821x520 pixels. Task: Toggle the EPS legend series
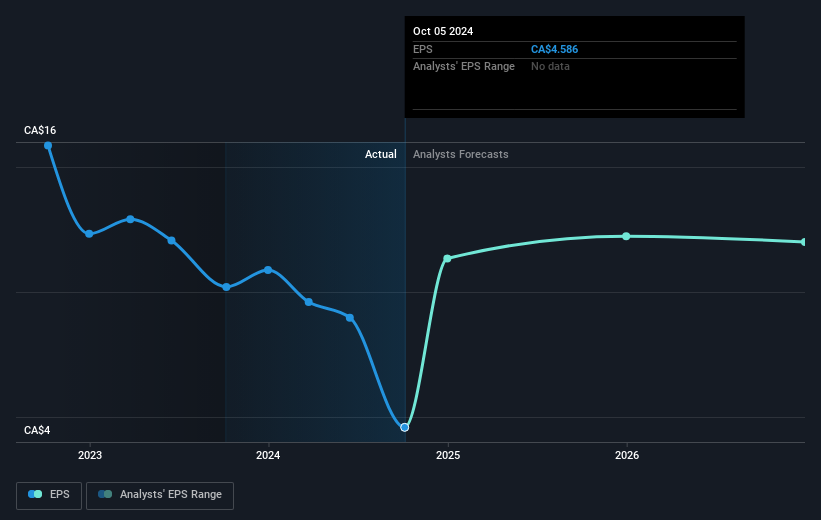(x=49, y=495)
